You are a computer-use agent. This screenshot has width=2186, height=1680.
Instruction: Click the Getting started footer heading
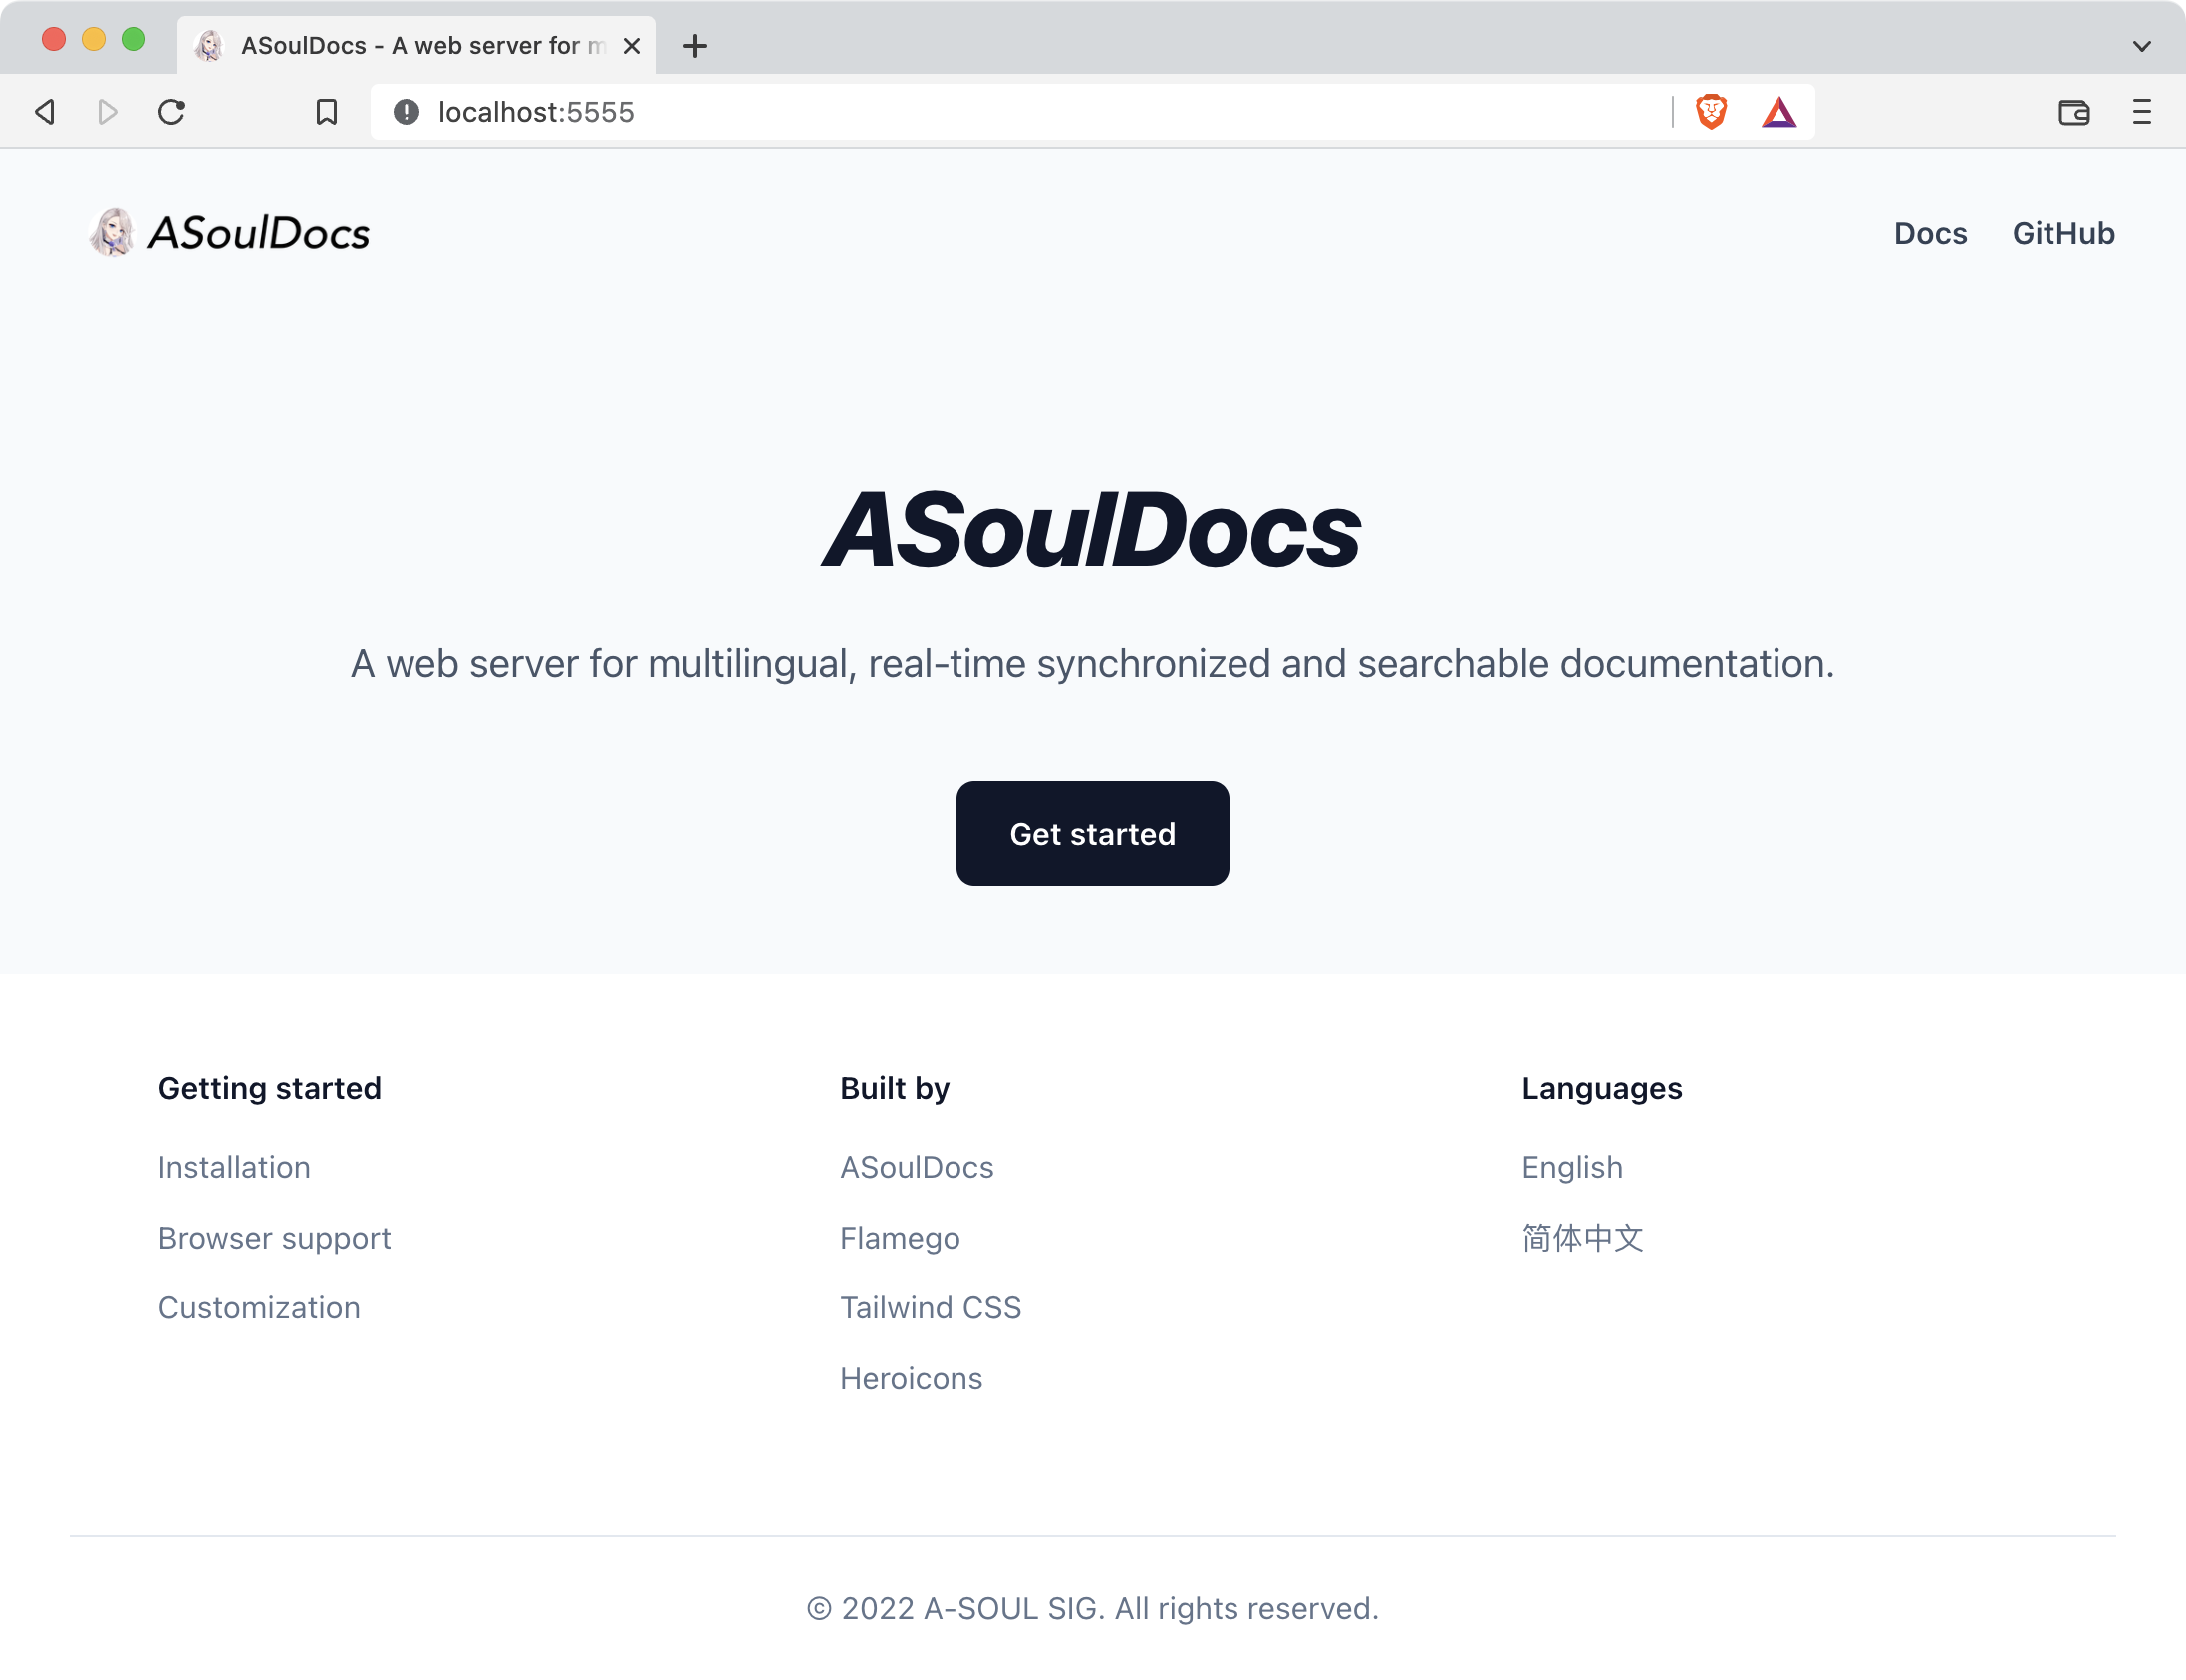270,1088
